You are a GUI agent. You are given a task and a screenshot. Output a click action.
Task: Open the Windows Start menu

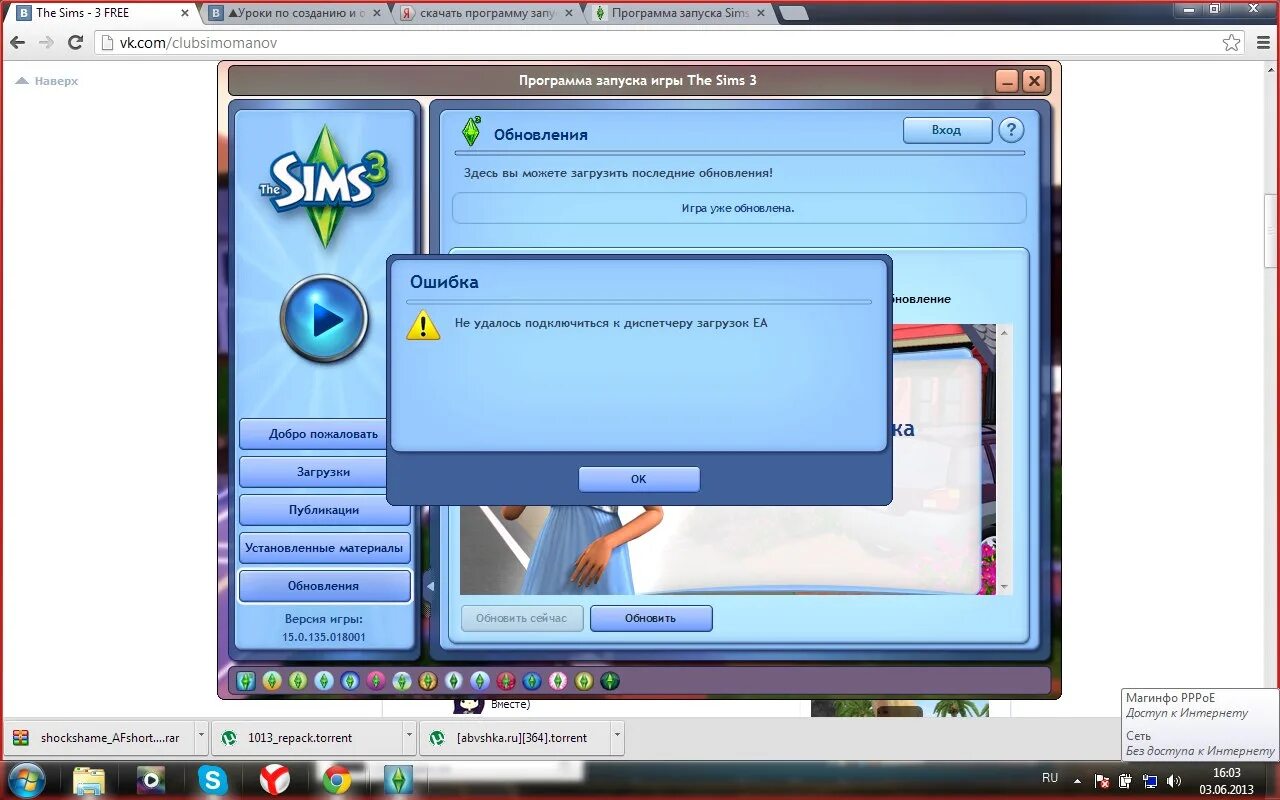point(27,780)
